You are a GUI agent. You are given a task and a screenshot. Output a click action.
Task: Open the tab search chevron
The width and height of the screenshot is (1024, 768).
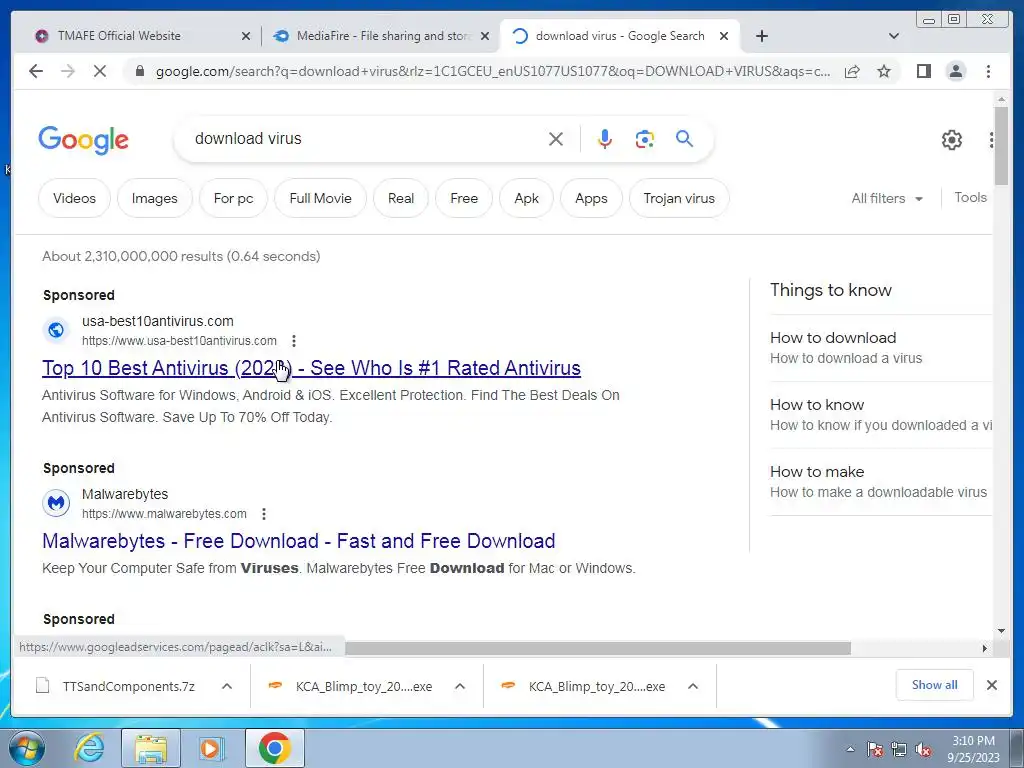tap(894, 36)
